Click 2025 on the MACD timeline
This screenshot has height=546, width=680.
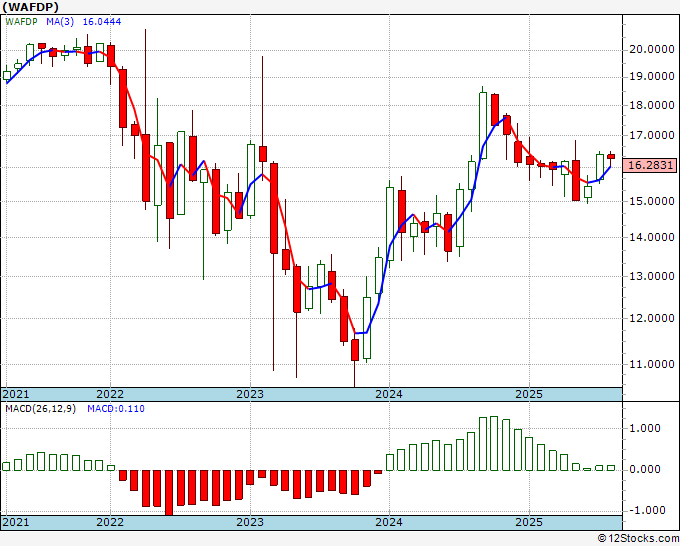(529, 522)
